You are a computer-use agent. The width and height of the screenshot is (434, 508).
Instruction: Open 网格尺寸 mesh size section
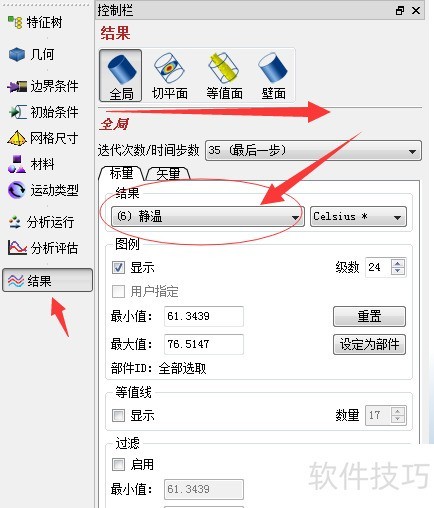tap(43, 138)
